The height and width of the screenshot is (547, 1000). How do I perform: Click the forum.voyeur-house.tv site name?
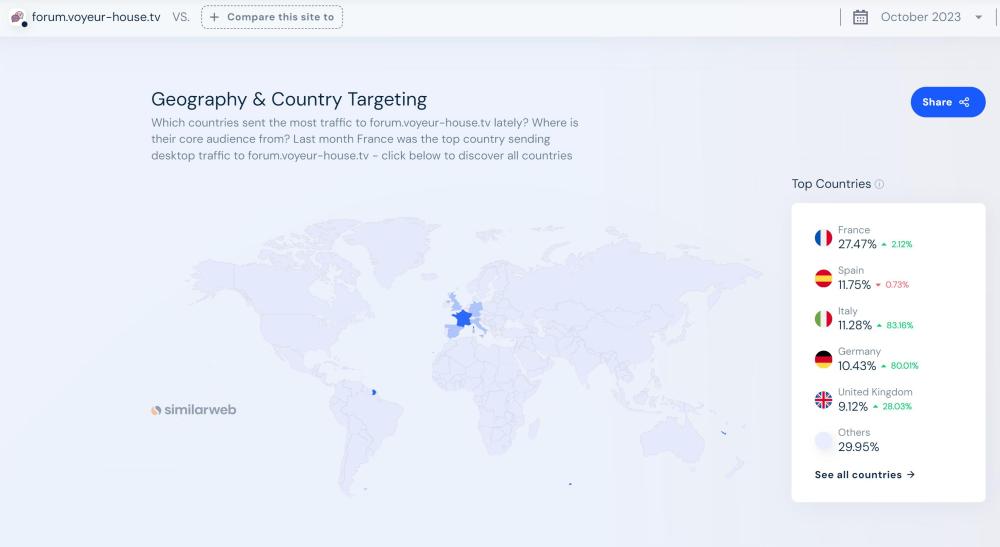[96, 17]
